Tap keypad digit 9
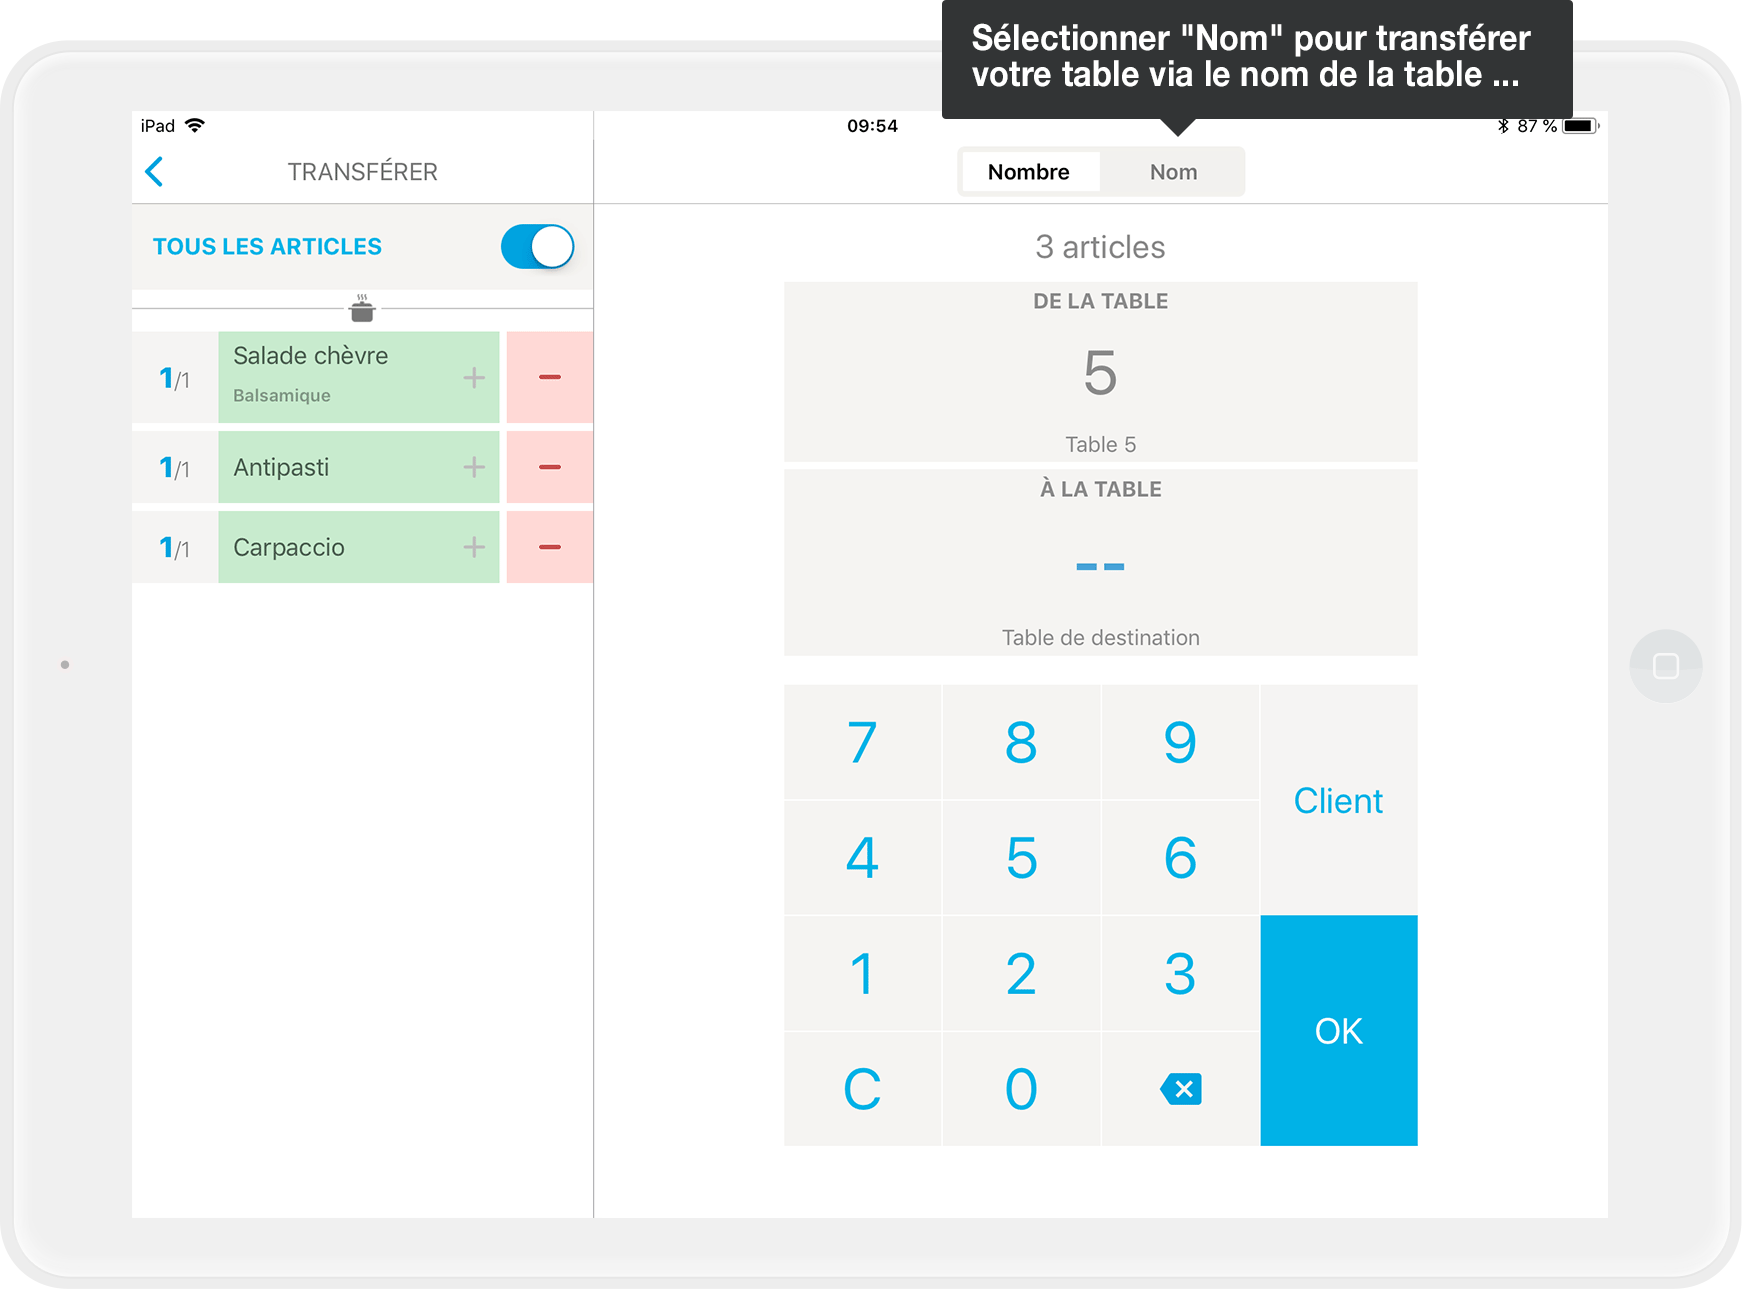The height and width of the screenshot is (1289, 1742). click(1180, 742)
